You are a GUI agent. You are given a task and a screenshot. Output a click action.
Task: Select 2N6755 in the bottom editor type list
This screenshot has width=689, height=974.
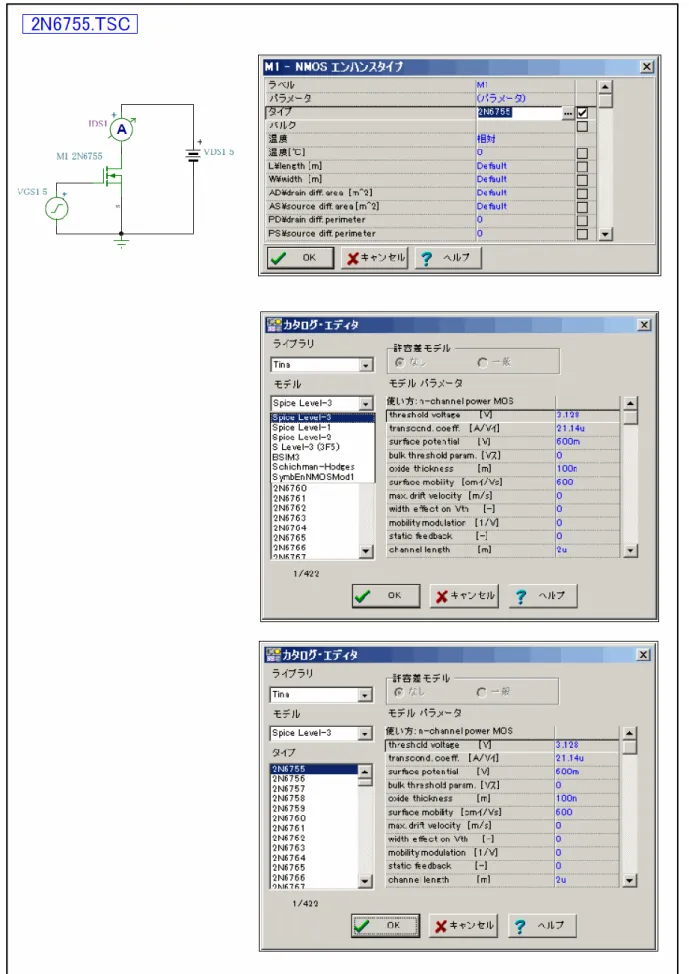coord(314,769)
